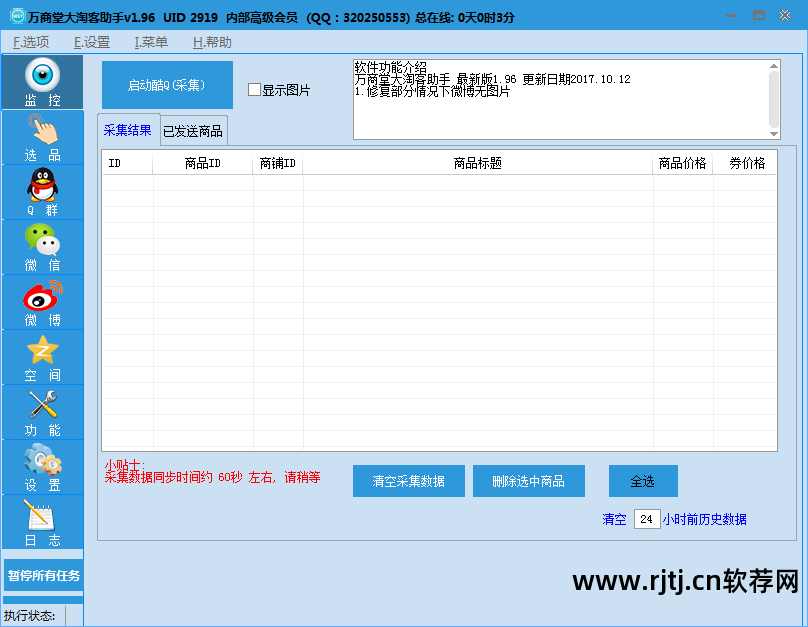Sort by the 券价格 column header
This screenshot has height=627, width=808.
745,163
